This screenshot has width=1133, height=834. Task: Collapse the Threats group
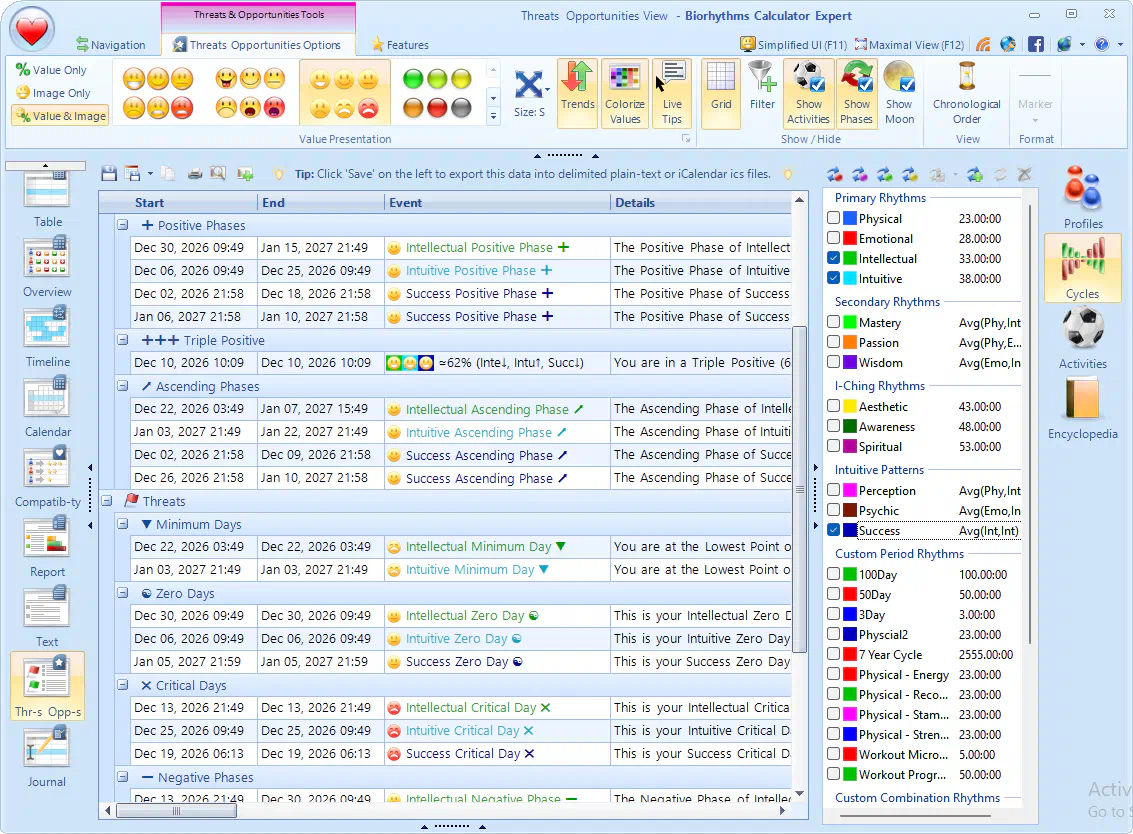pyautogui.click(x=107, y=501)
